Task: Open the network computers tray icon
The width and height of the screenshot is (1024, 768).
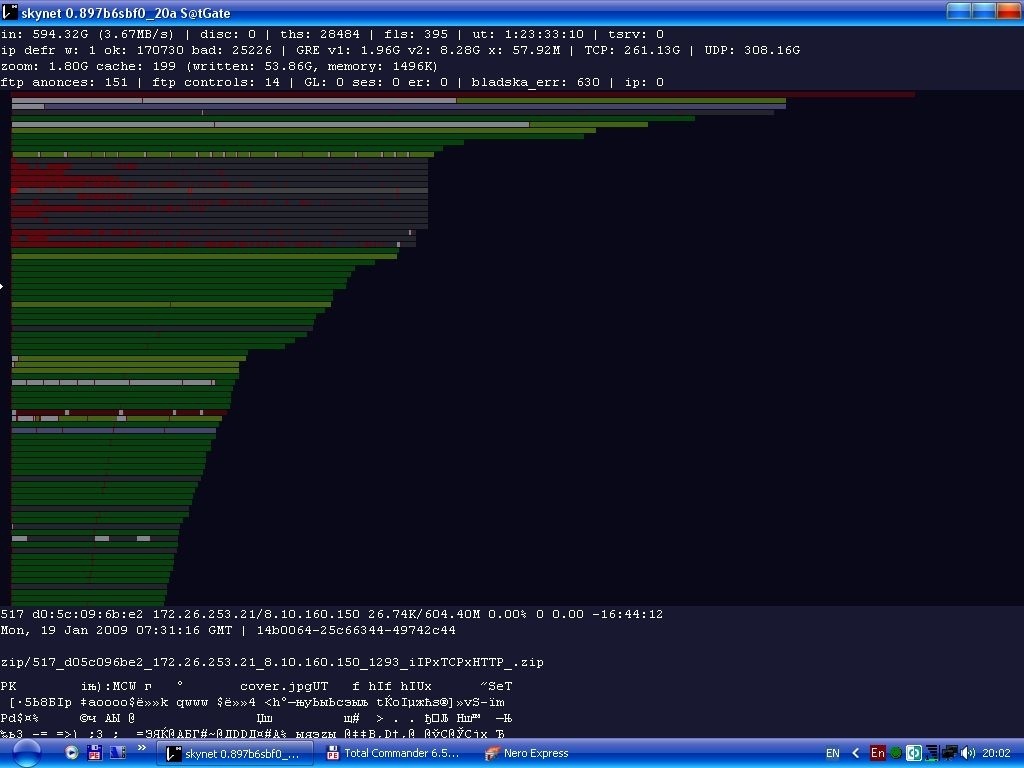Action: tap(948, 753)
